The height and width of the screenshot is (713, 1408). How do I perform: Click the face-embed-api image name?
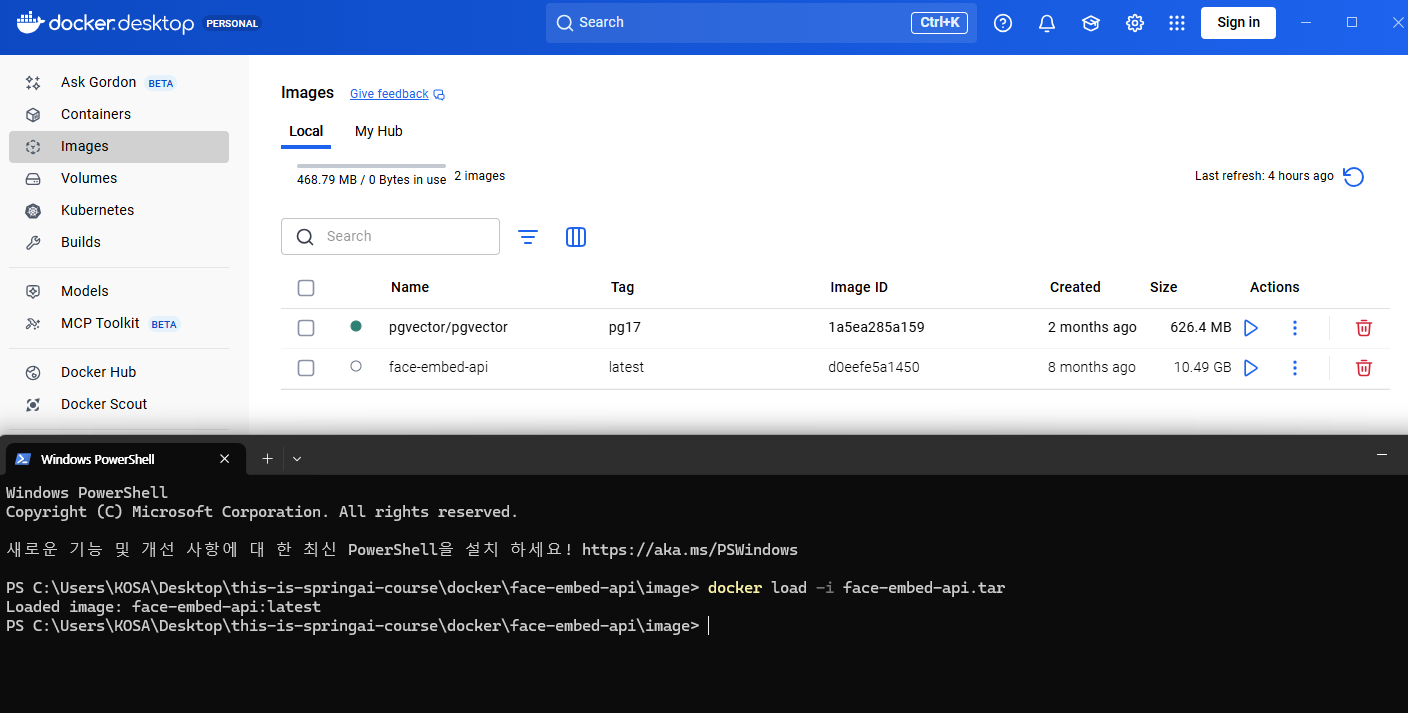(x=438, y=367)
